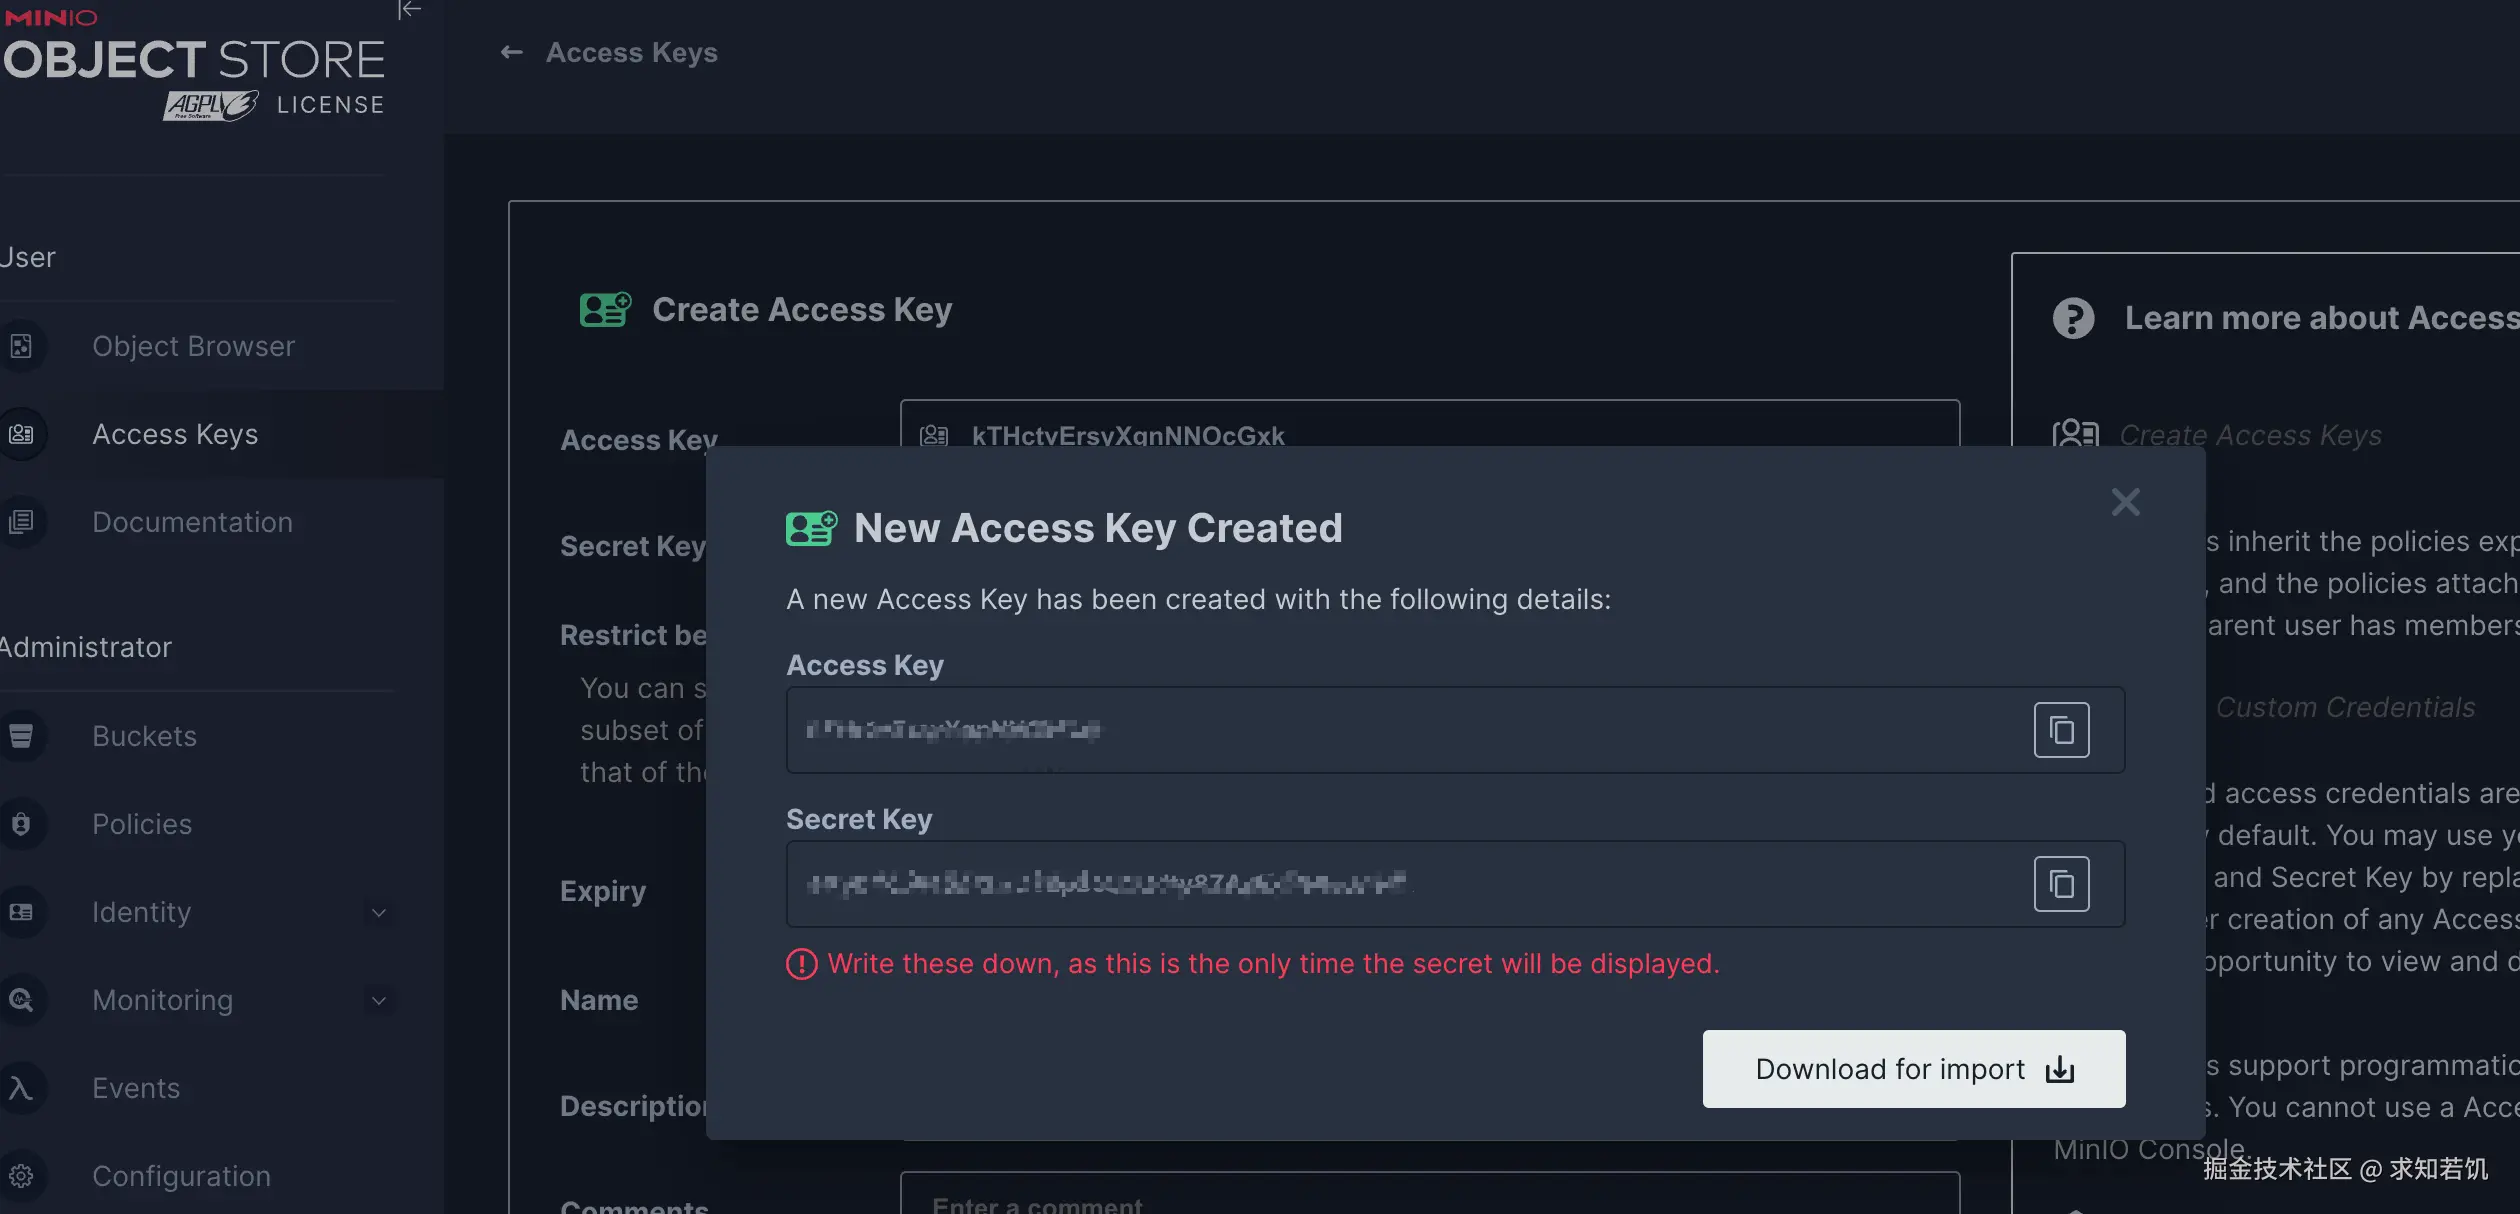This screenshot has height=1214, width=2520.
Task: Open the Policies shield icon
Action: tap(21, 824)
